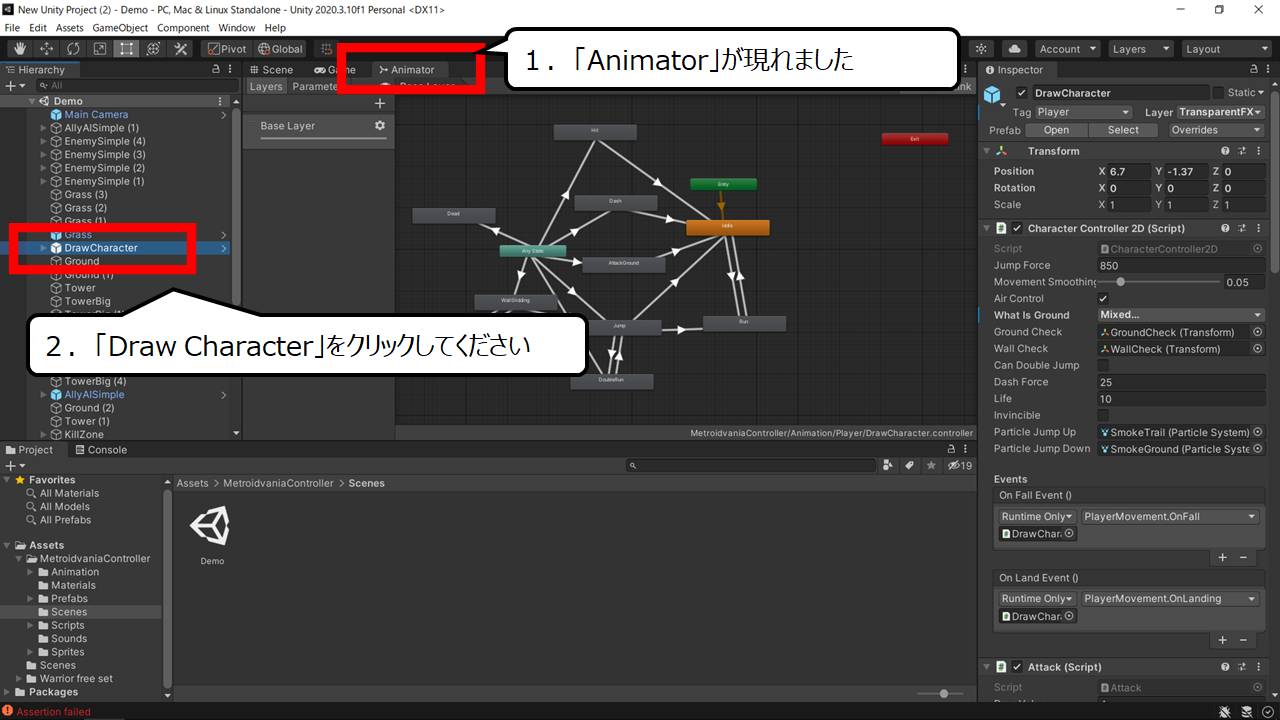
Task: Click the Jump Force input field
Action: (x=1181, y=266)
